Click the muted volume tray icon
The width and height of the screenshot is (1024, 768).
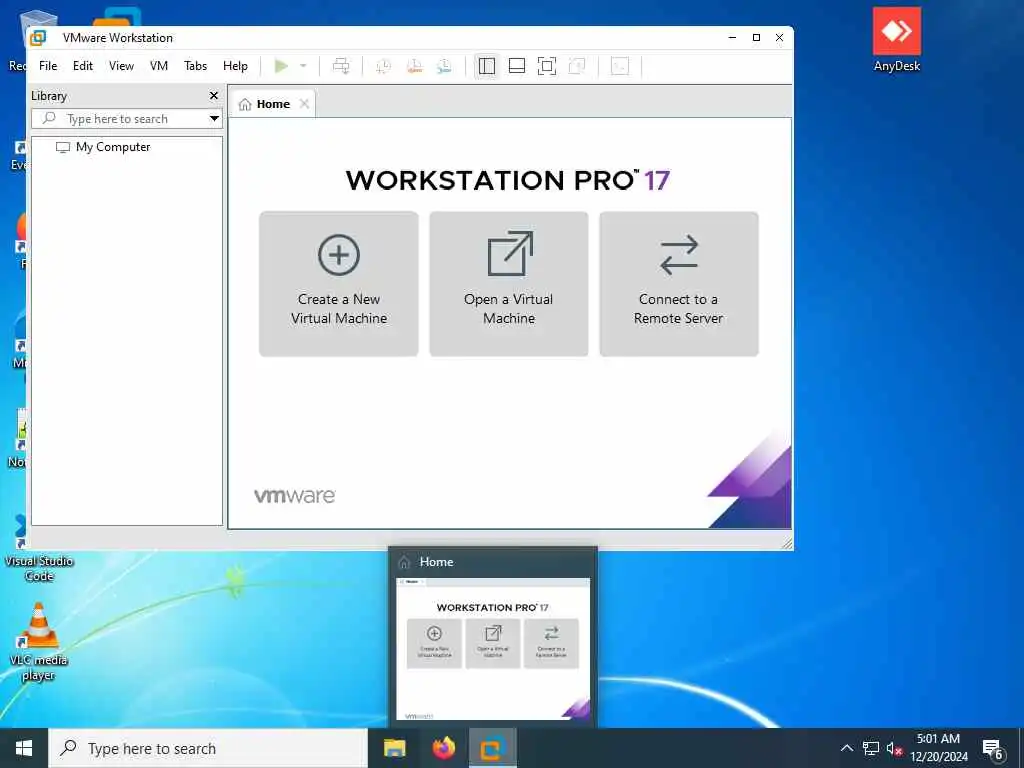point(893,748)
